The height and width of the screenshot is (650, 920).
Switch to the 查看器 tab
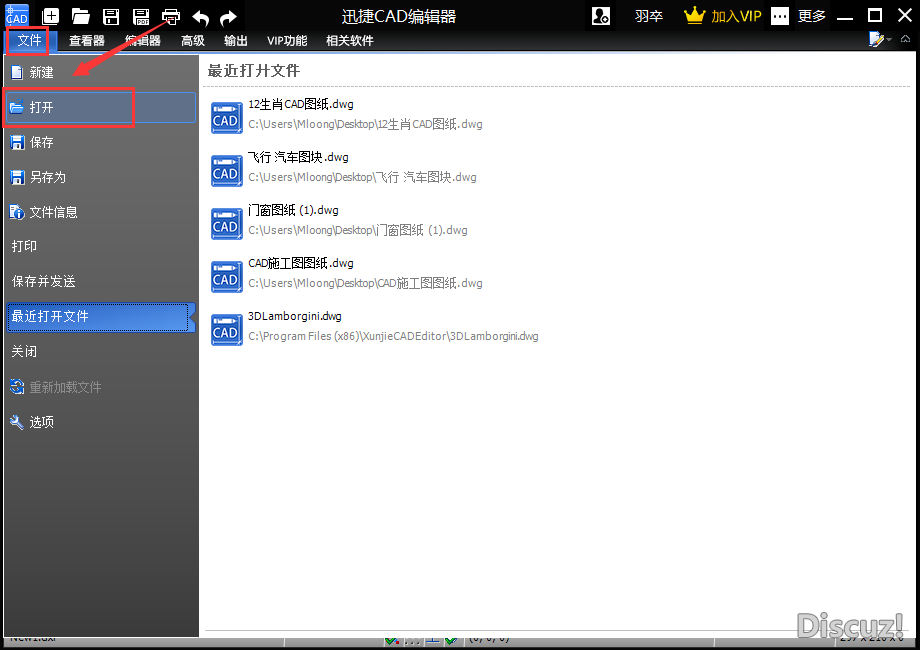click(x=87, y=41)
